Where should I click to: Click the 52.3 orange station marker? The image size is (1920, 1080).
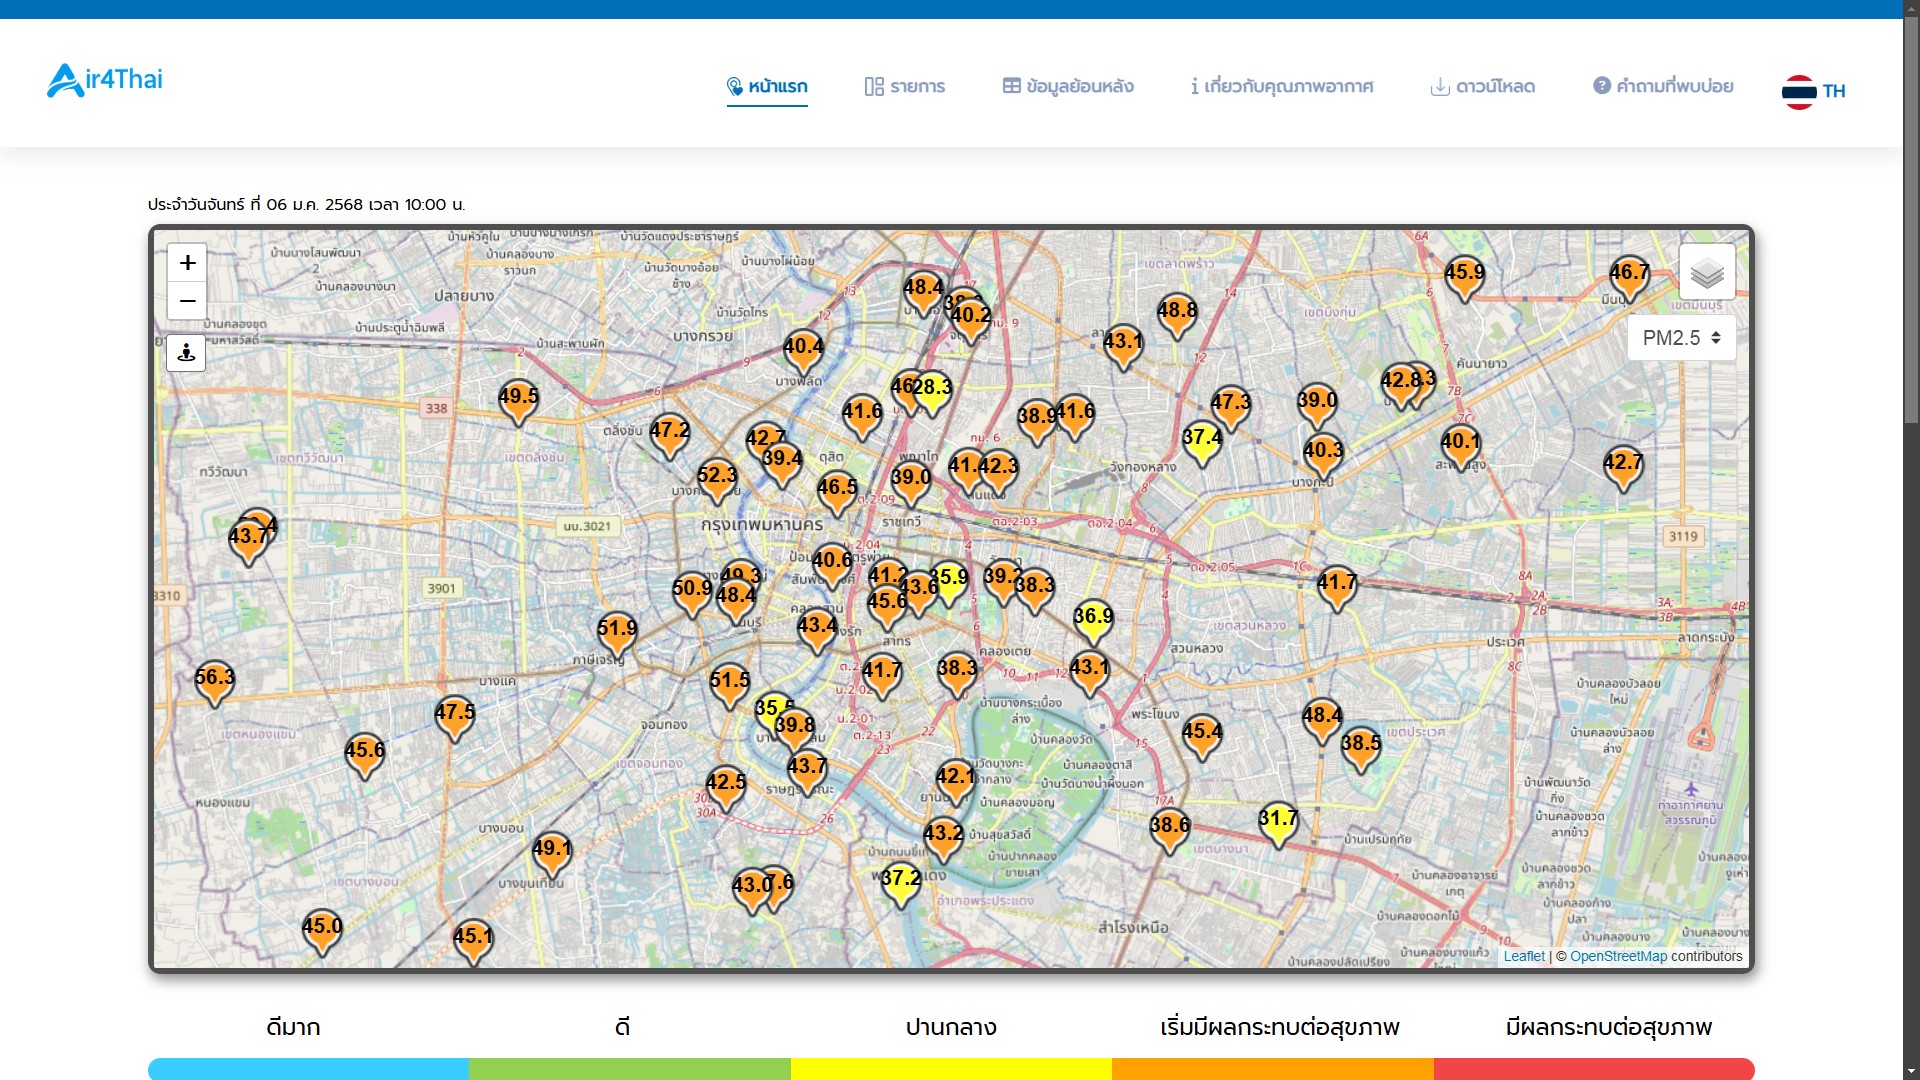pyautogui.click(x=717, y=480)
